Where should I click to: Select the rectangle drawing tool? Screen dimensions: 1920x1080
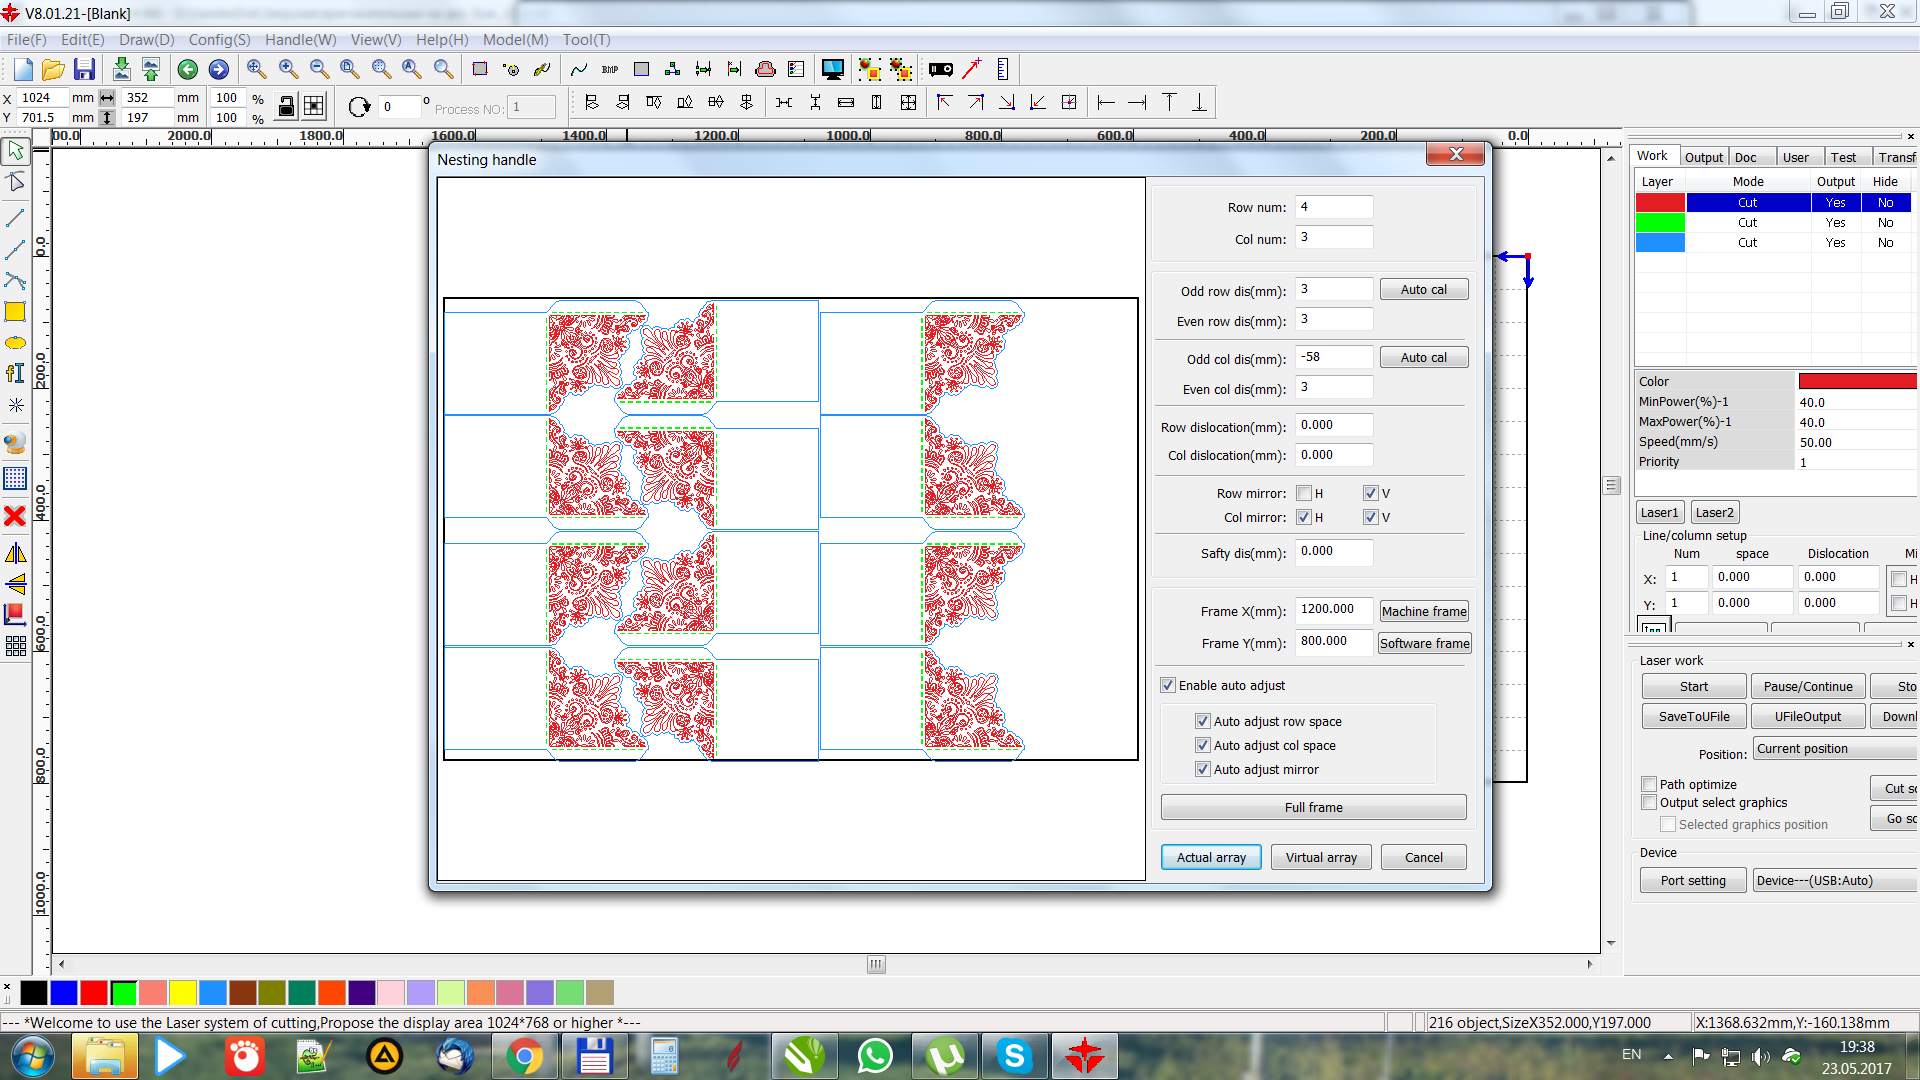click(15, 312)
